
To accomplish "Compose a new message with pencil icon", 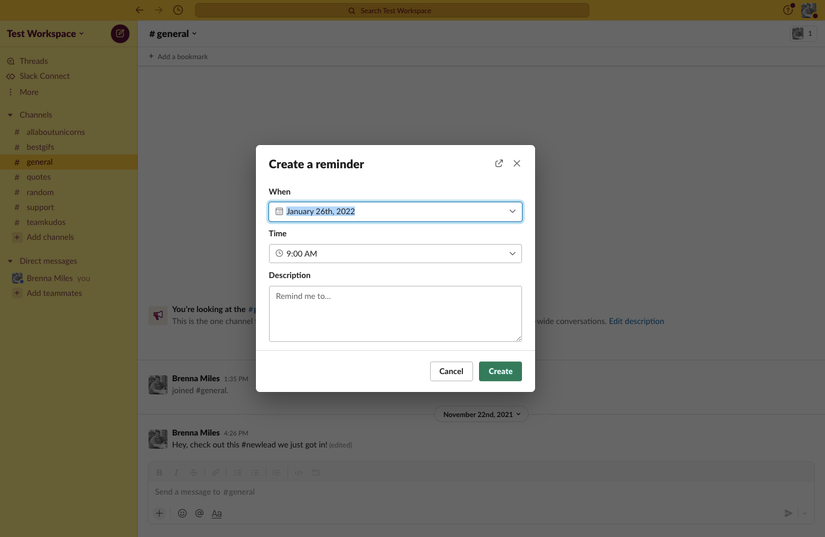I will [120, 34].
